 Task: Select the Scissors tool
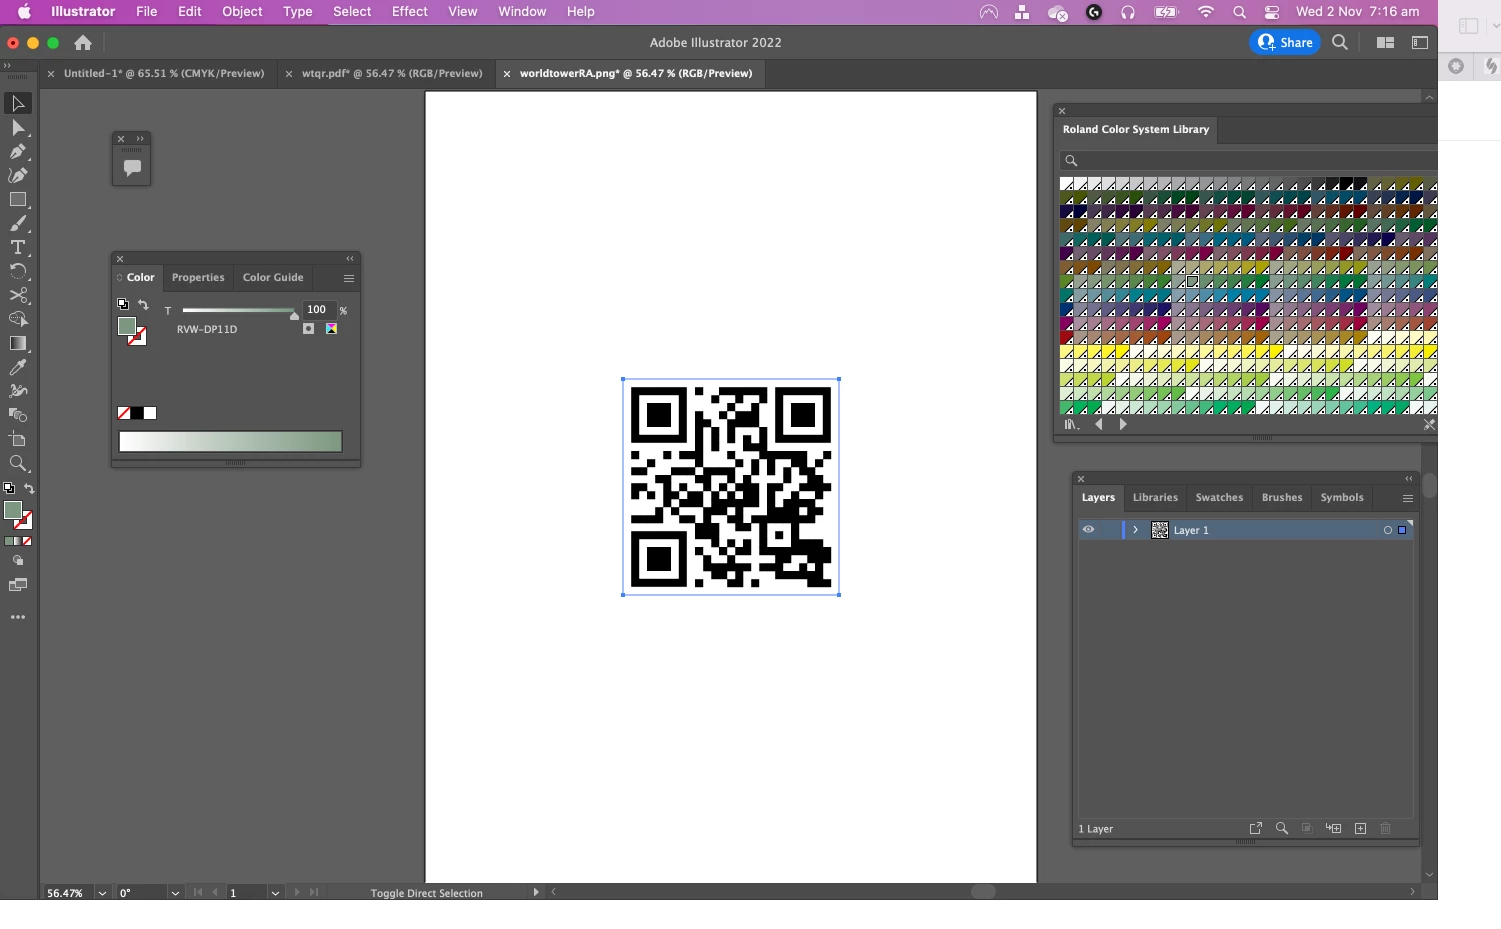[17, 296]
